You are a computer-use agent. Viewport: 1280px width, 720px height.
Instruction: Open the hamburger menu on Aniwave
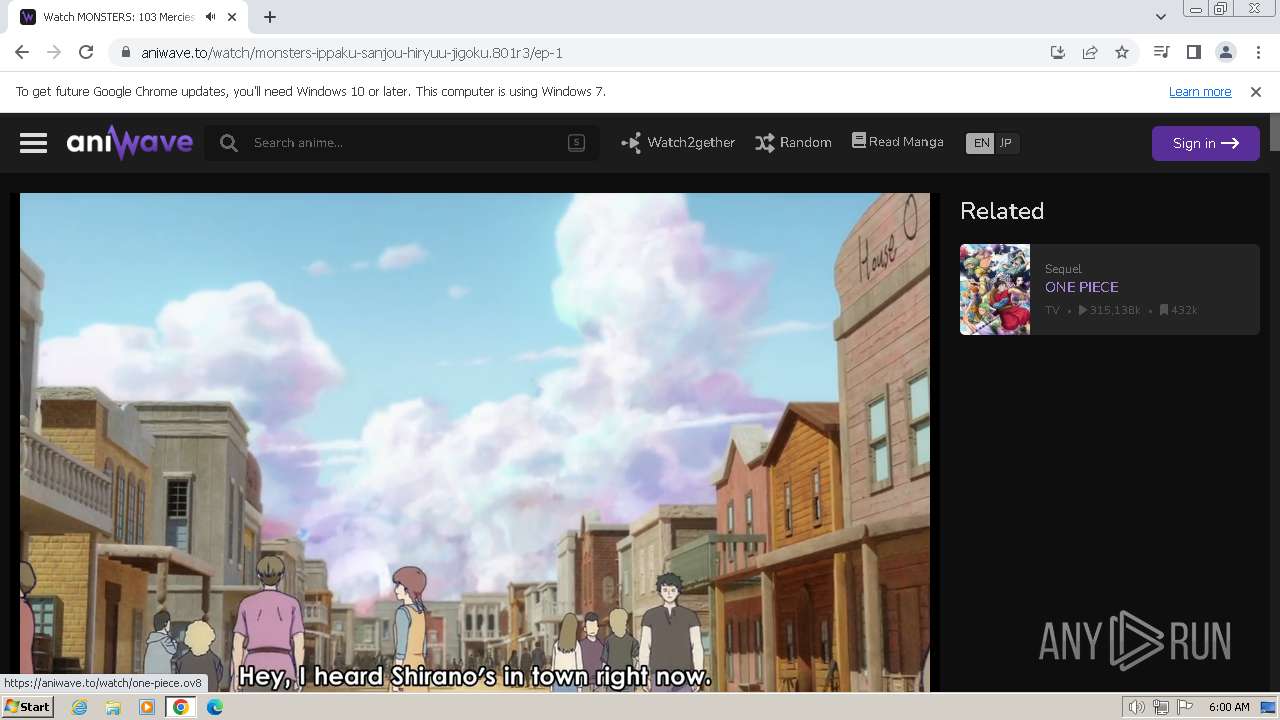[x=33, y=143]
